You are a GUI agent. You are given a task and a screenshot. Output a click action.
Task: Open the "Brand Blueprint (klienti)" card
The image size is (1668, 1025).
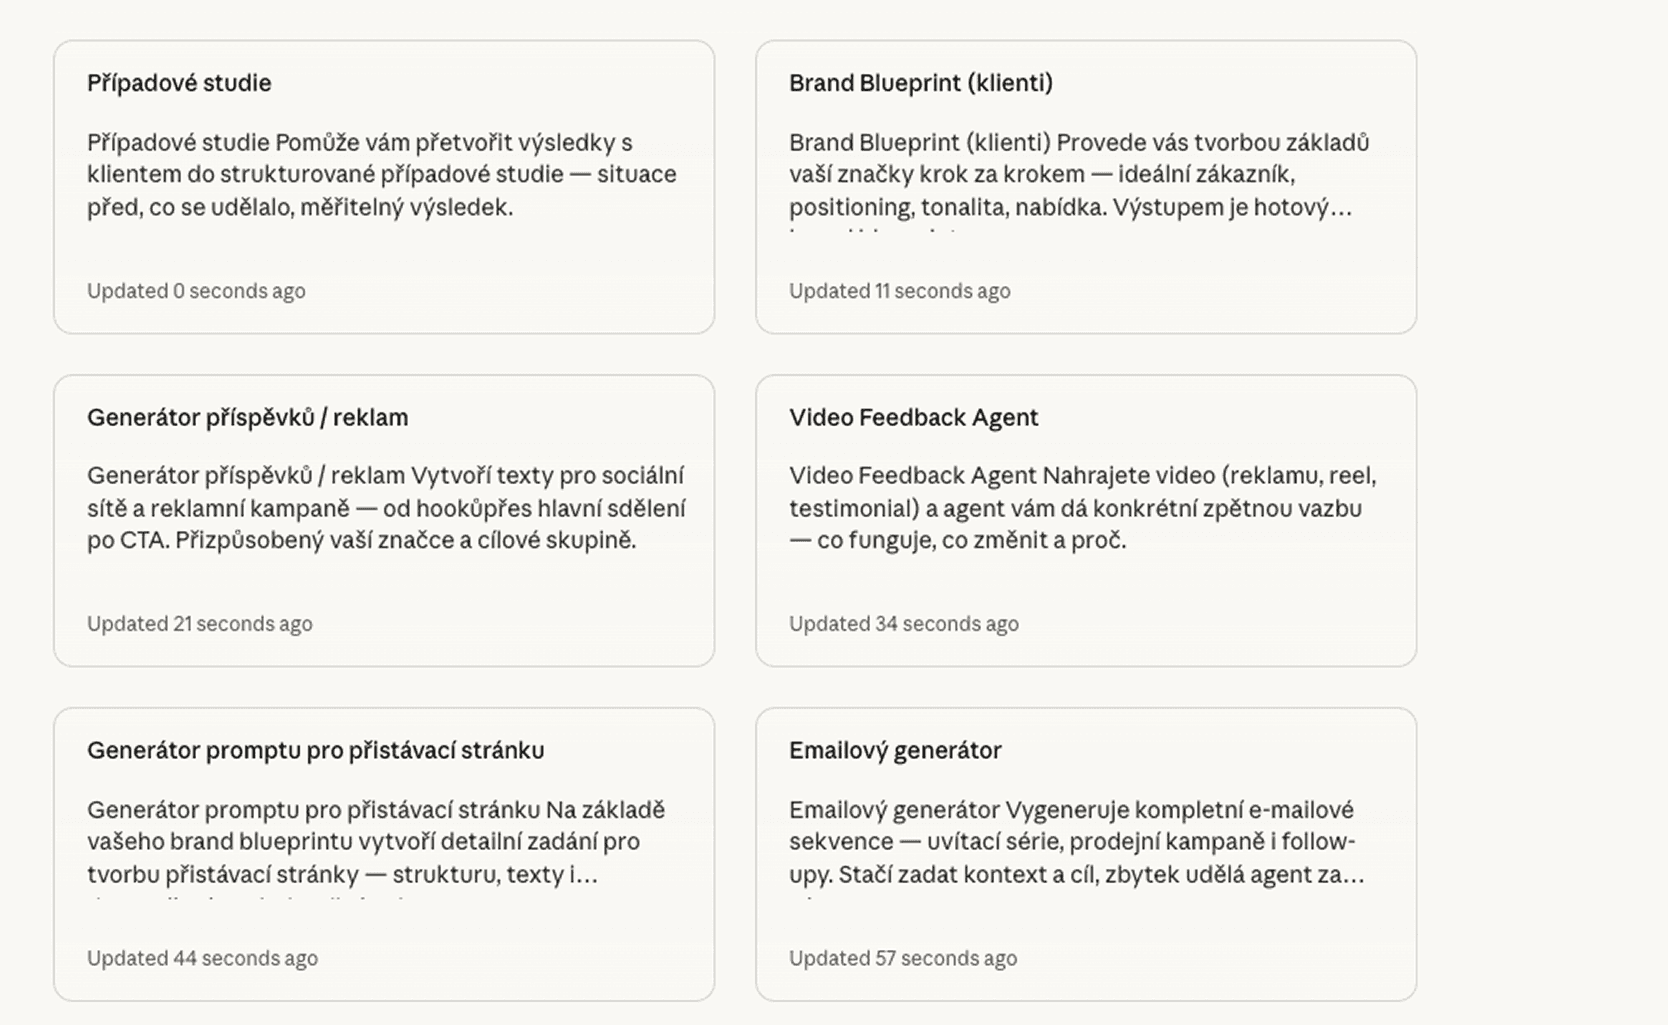(1088, 185)
